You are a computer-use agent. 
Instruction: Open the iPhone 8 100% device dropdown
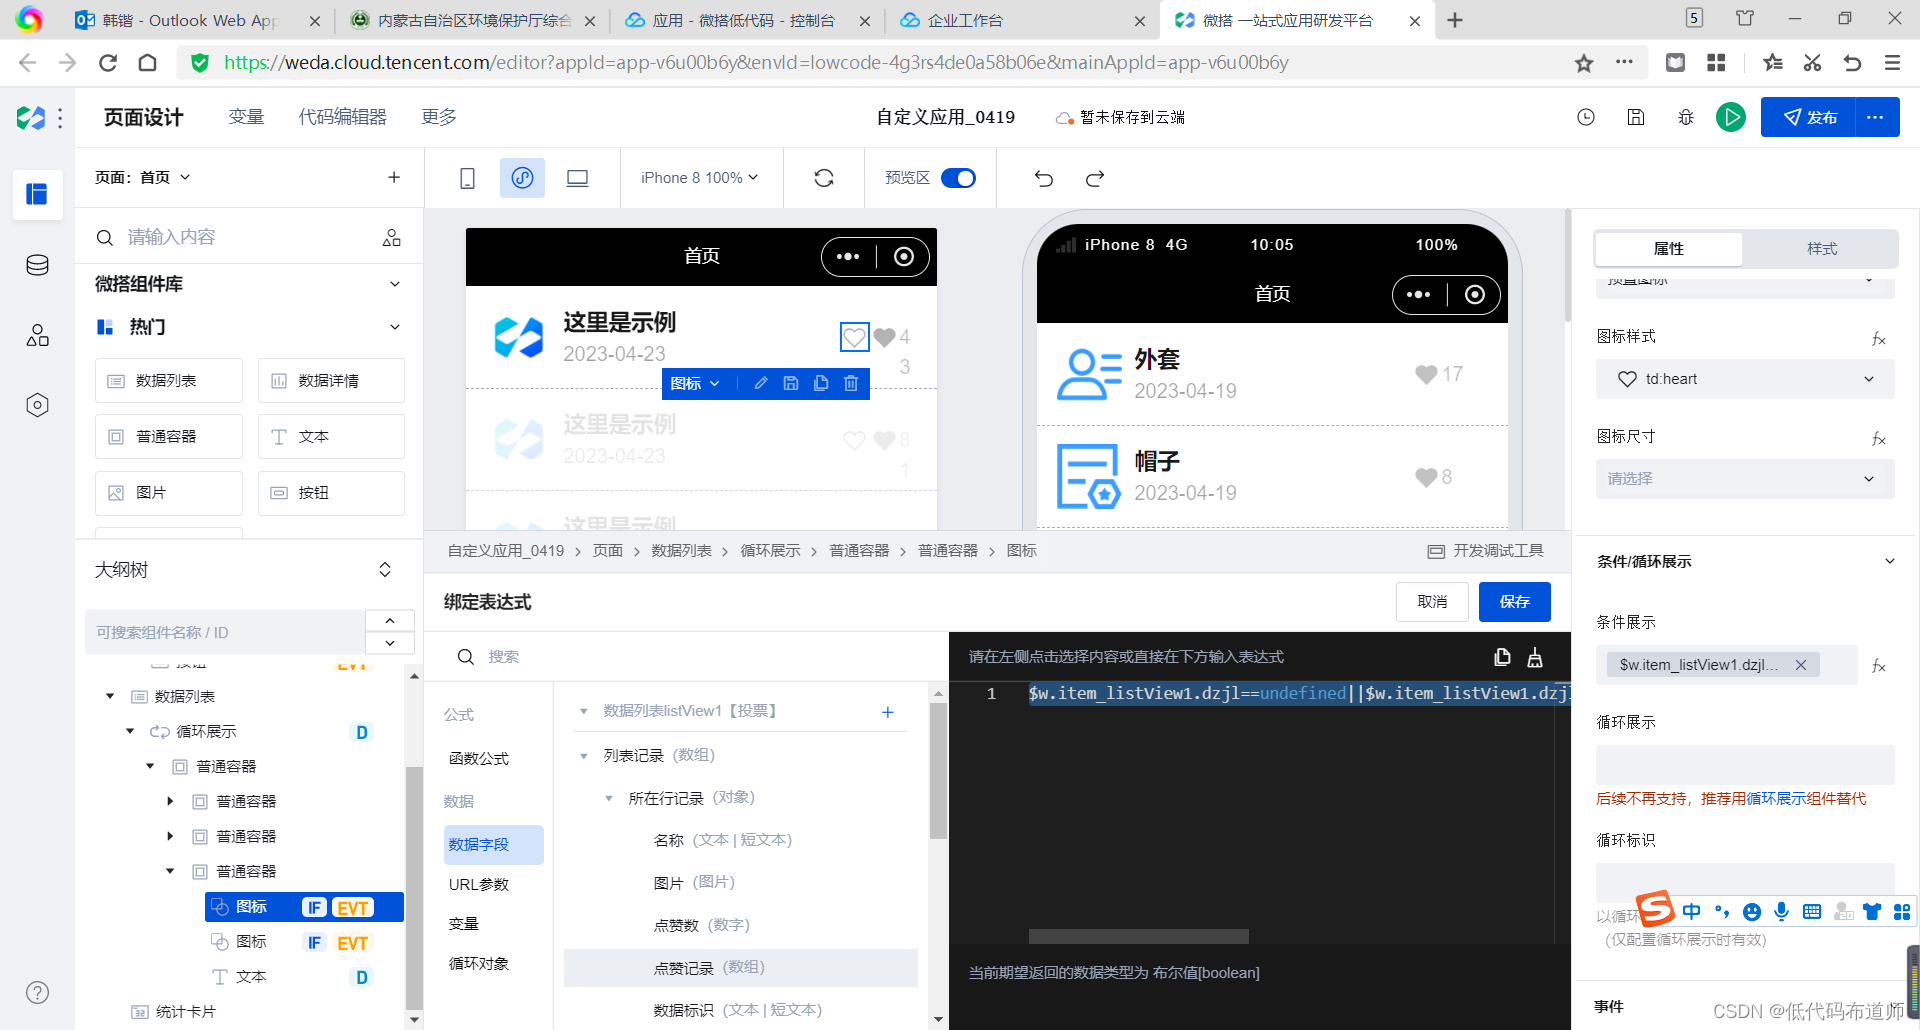[700, 178]
